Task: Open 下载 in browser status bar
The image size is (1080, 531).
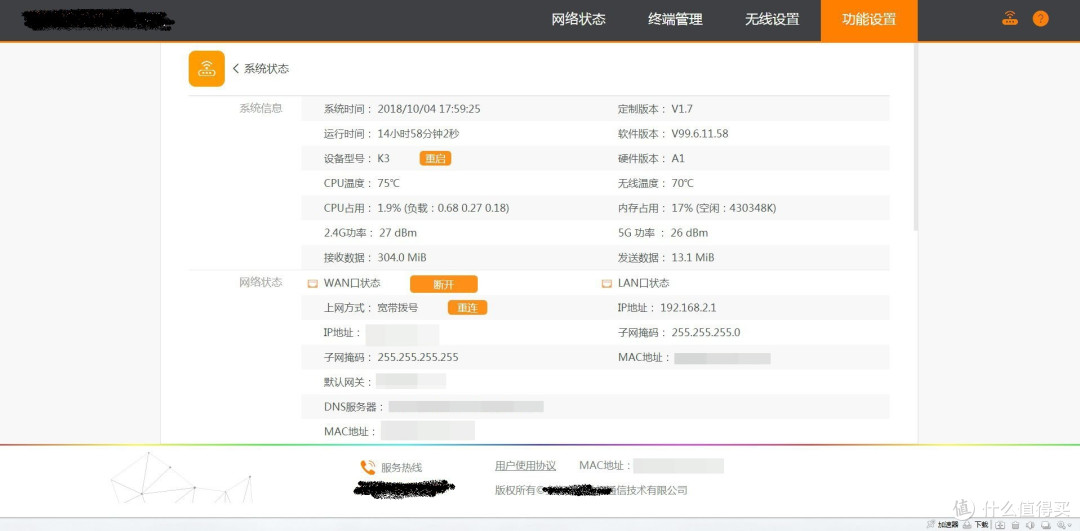Action: pos(975,525)
